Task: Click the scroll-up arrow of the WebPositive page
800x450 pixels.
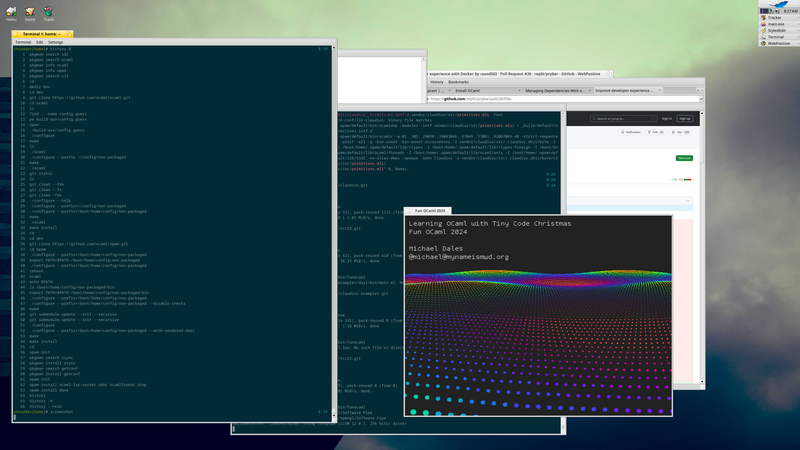Action: click(702, 113)
